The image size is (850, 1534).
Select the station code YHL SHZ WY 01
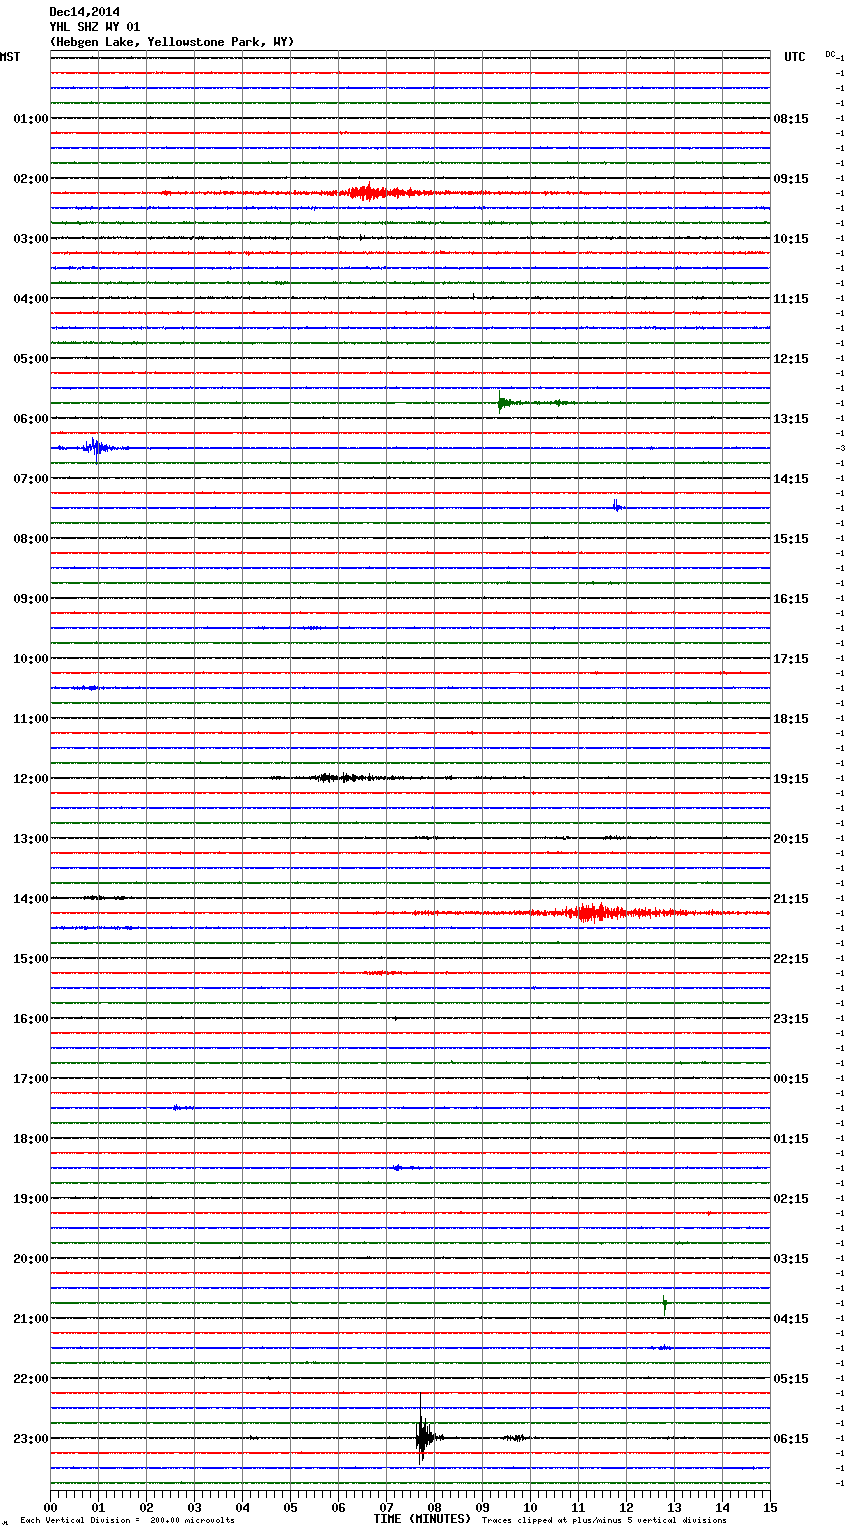(95, 27)
